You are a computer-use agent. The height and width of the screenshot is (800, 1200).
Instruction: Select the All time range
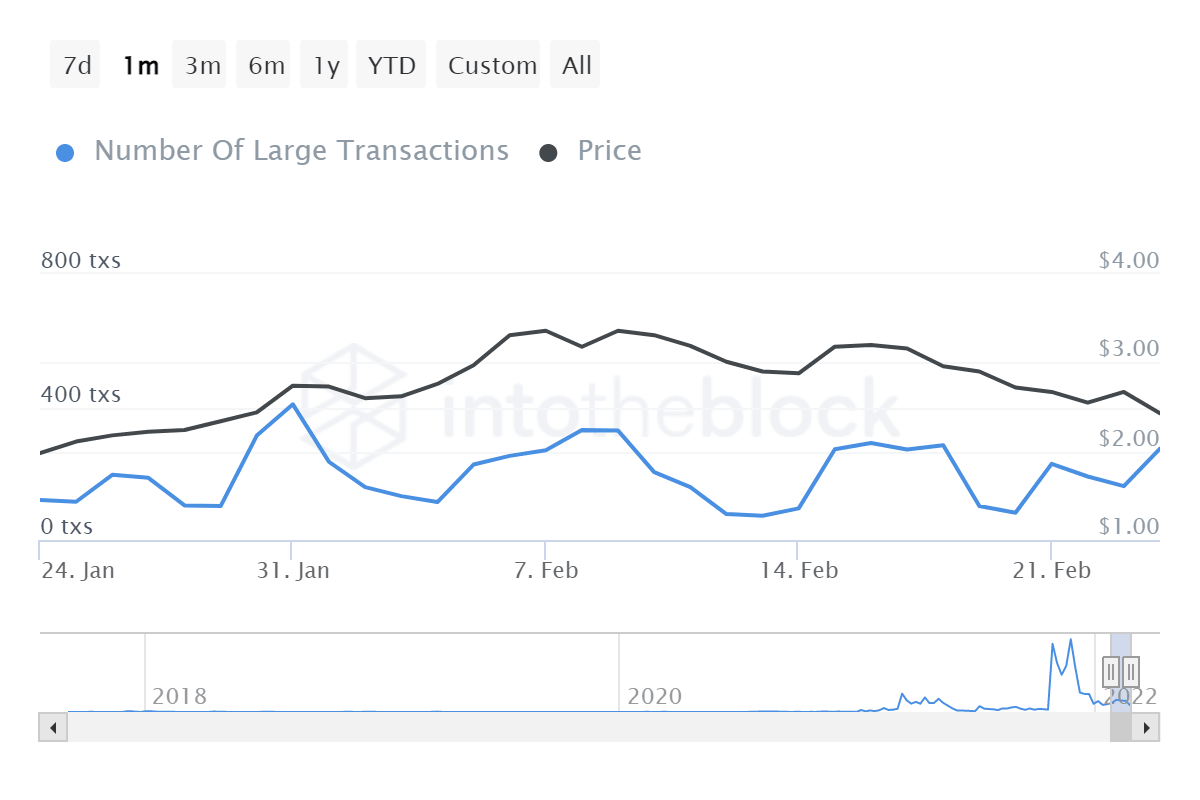575,64
